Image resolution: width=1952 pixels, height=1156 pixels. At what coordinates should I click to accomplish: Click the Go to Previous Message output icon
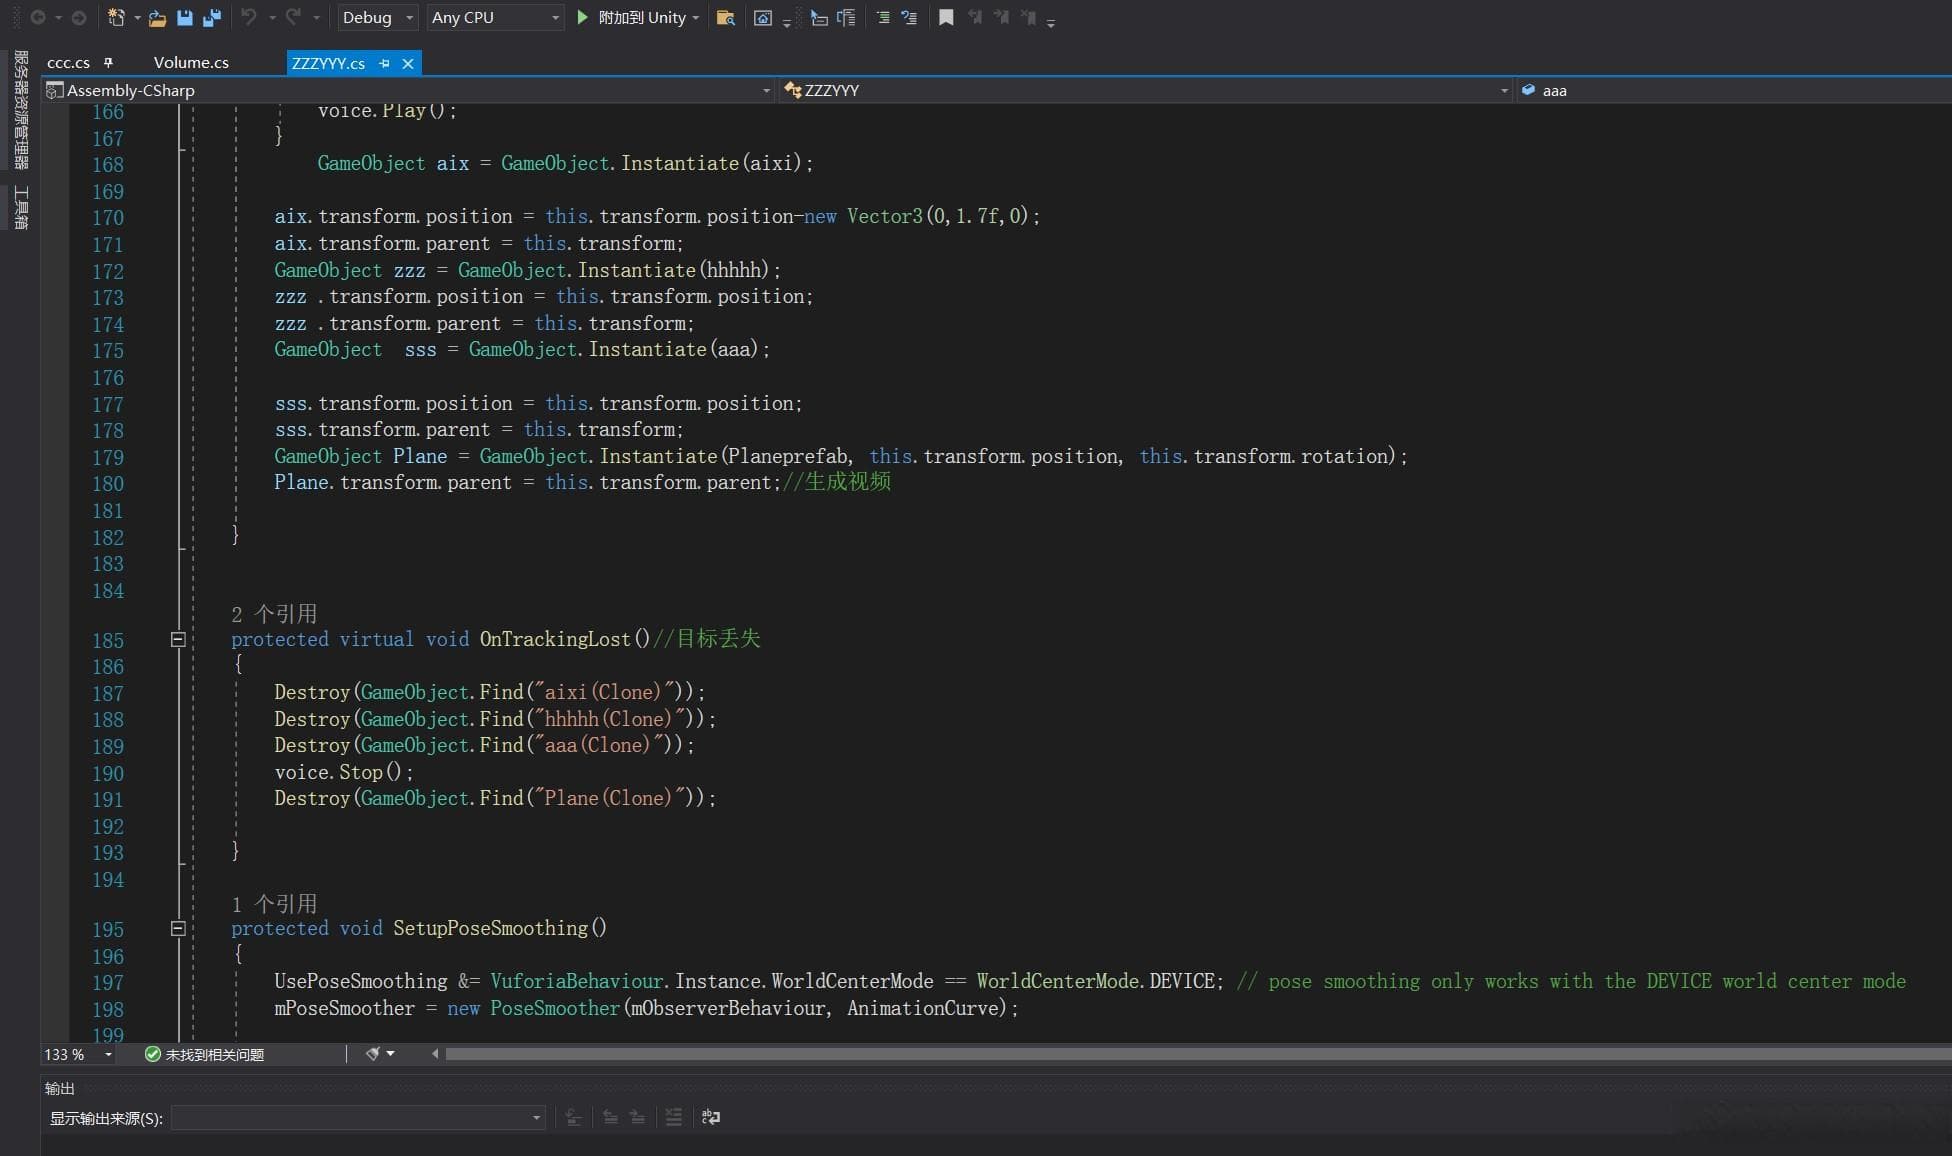point(610,1117)
